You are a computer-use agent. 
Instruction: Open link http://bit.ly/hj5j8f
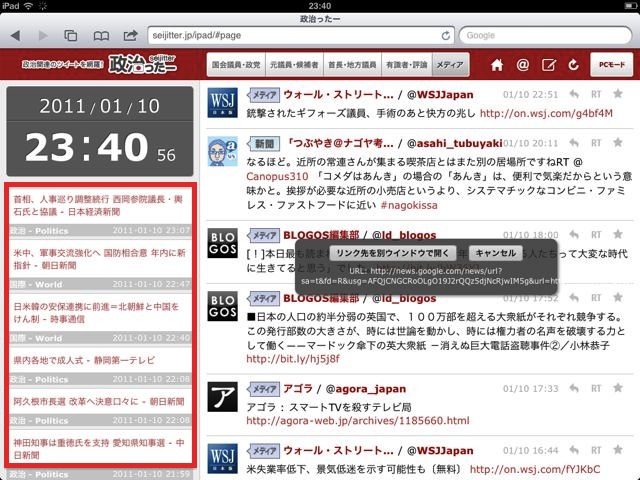click(293, 359)
